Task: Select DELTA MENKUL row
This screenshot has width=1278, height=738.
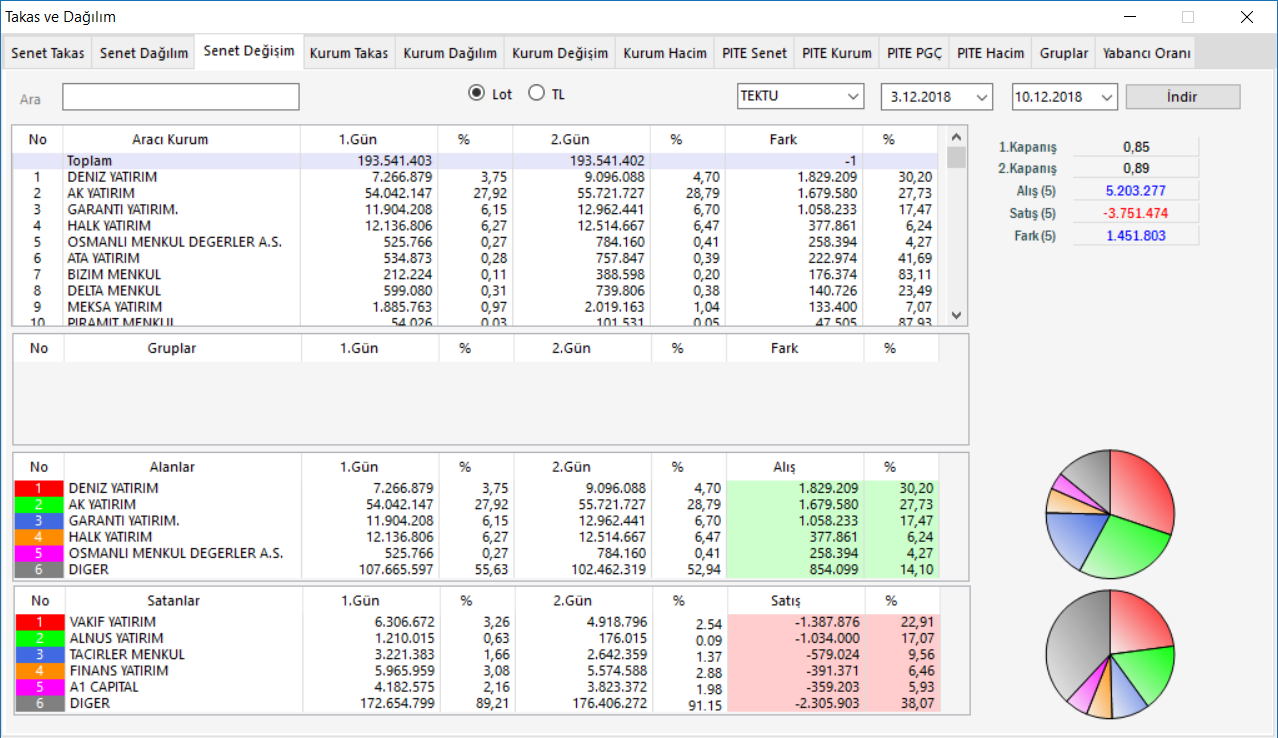Action: 476,291
